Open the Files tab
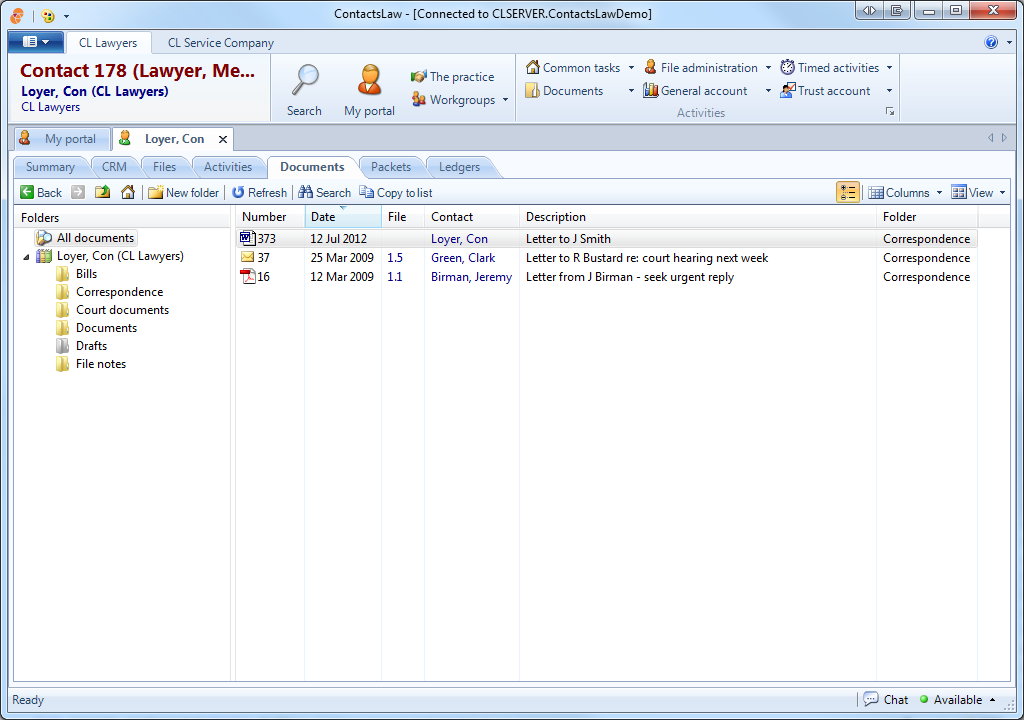Screen dimensions: 1024x720 point(165,167)
